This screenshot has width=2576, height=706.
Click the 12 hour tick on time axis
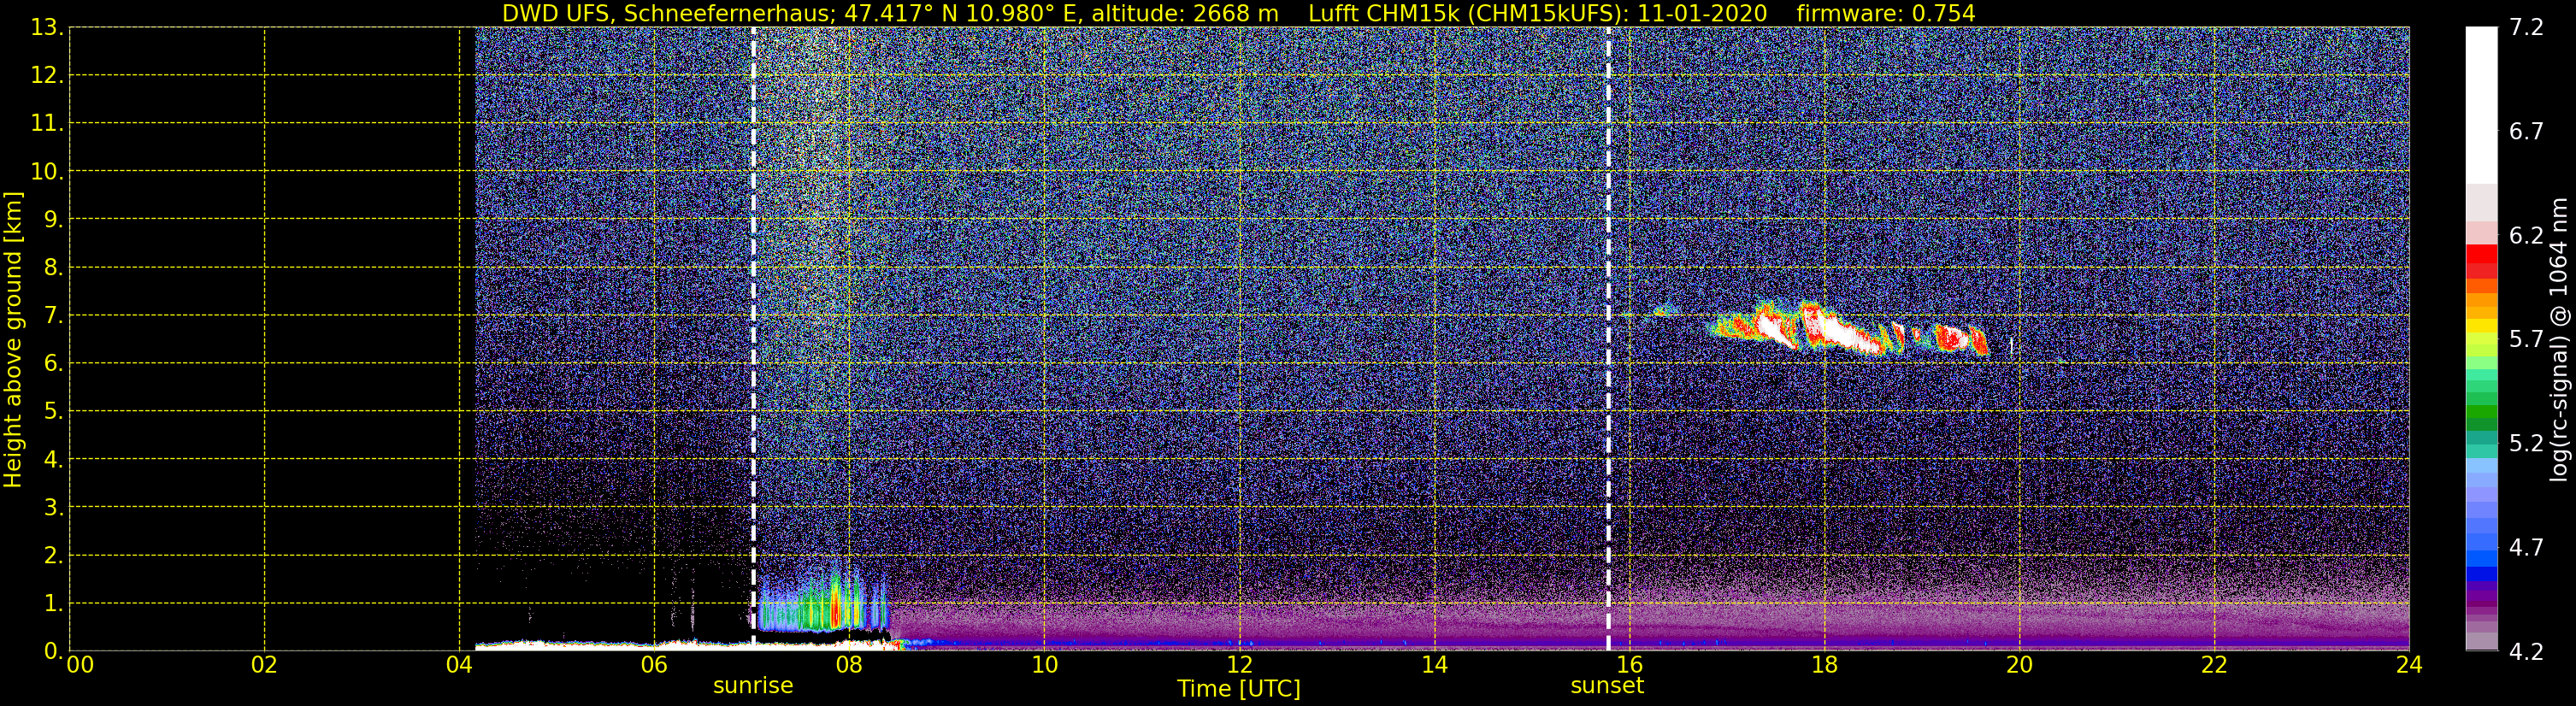[1239, 665]
